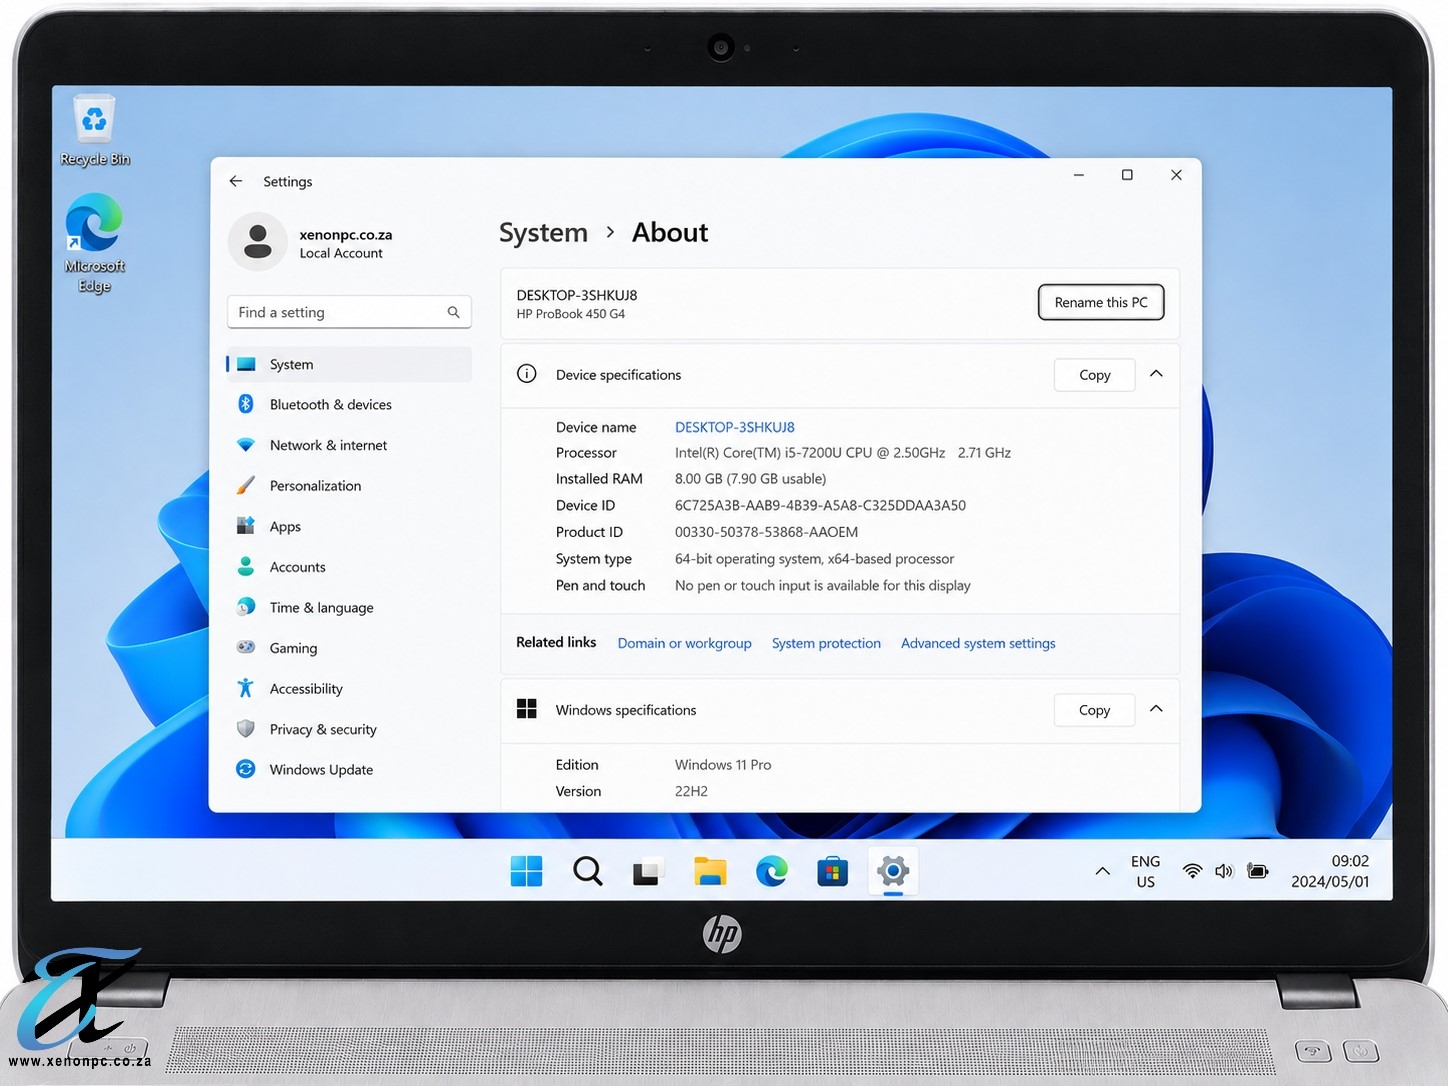This screenshot has width=1448, height=1086.
Task: Collapse the Windows specifications section
Action: coord(1156,709)
